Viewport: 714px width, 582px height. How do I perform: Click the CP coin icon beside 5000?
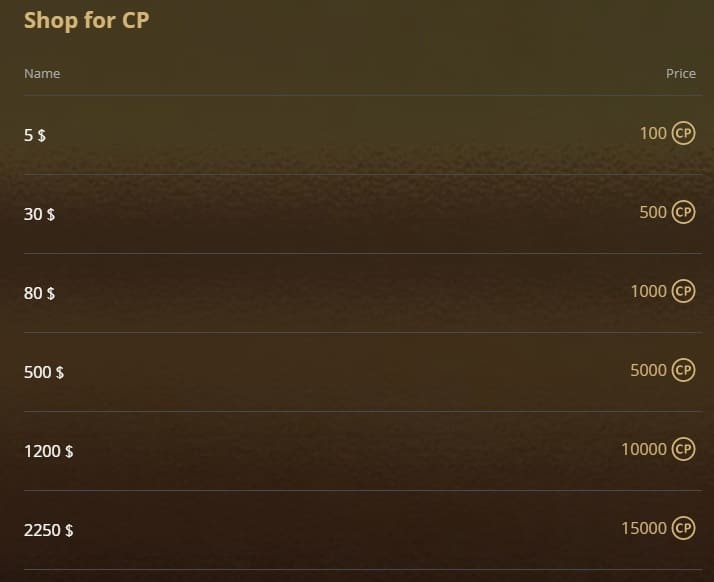coord(683,370)
